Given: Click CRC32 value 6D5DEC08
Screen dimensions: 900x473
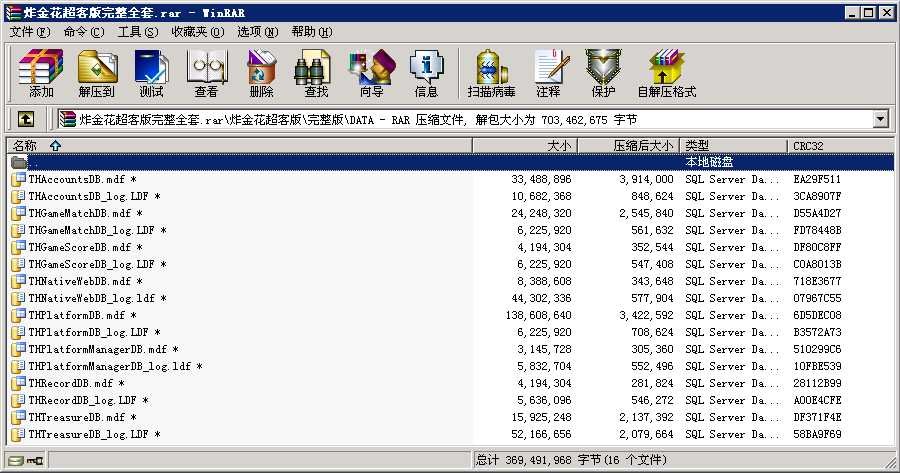Looking at the screenshot, I should [x=817, y=315].
